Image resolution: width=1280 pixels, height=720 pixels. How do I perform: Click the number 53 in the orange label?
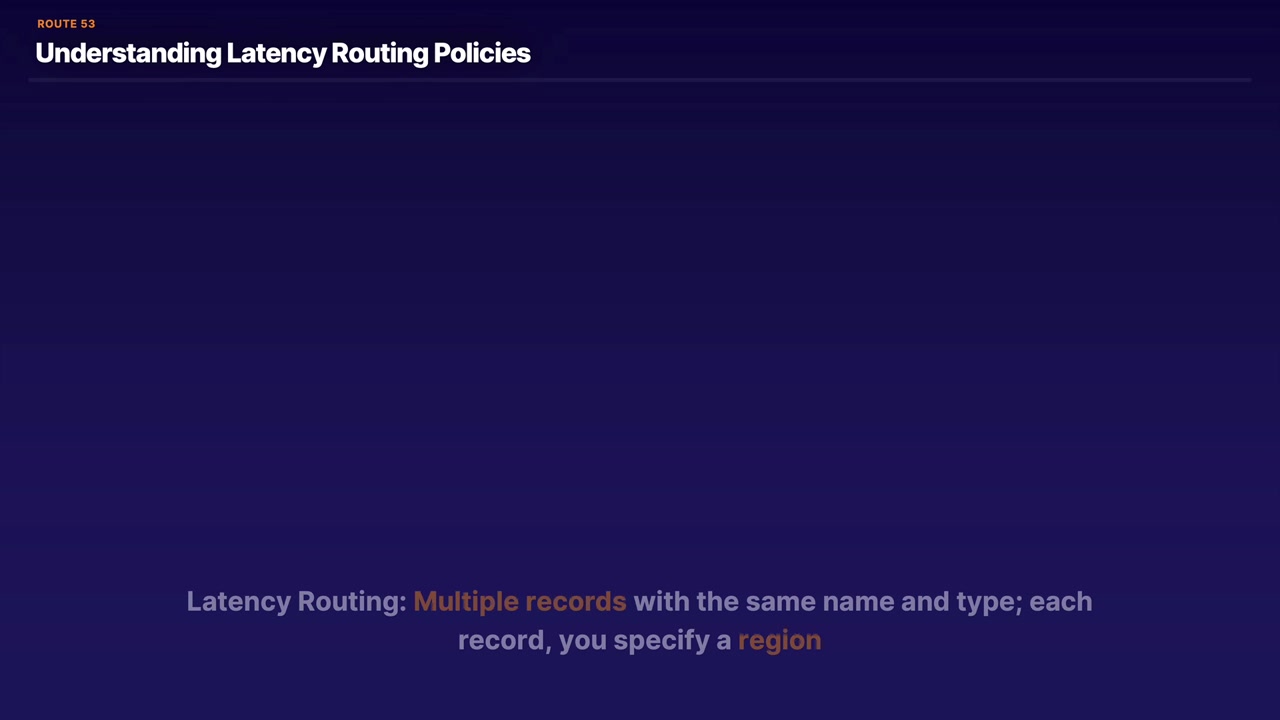87,24
